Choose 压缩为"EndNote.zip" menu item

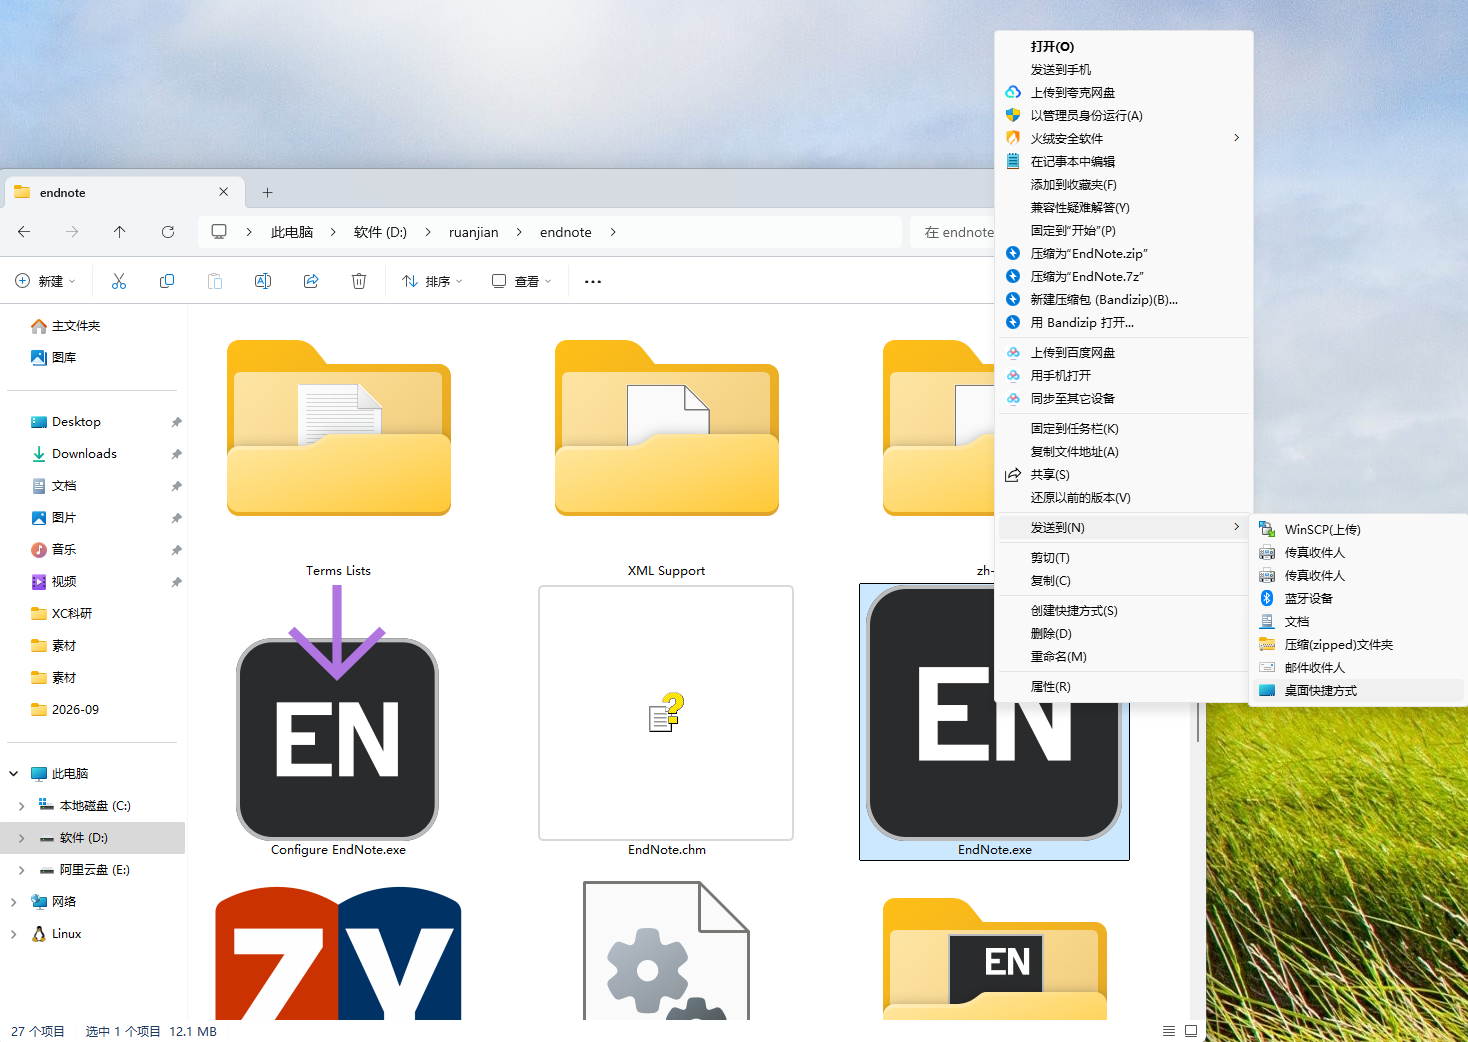click(x=1124, y=253)
